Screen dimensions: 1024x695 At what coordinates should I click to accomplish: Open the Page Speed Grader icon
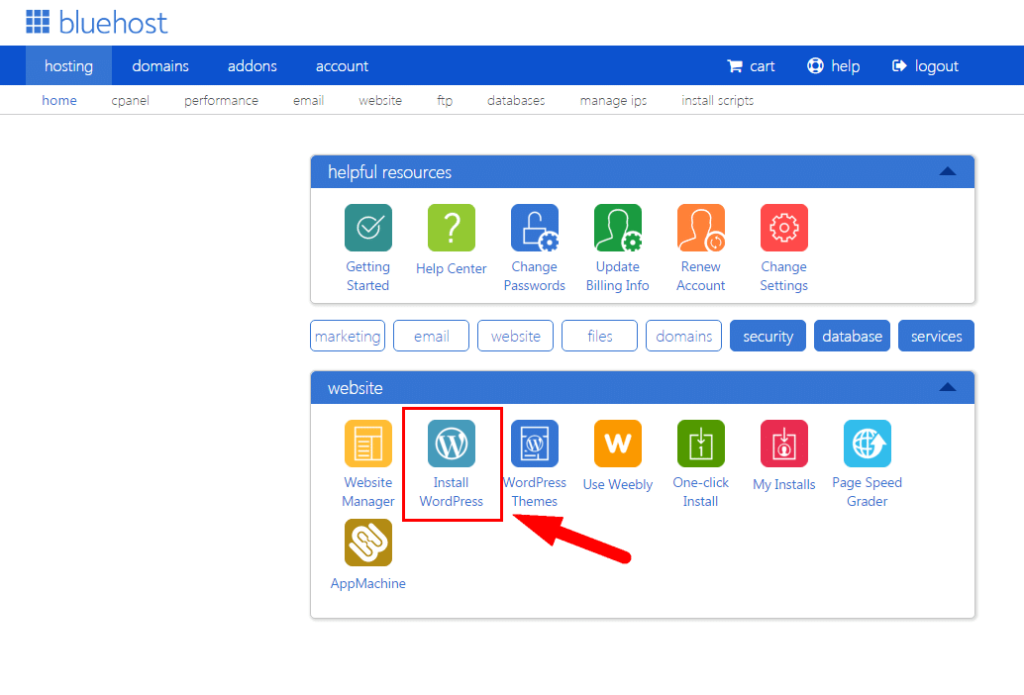(x=867, y=444)
